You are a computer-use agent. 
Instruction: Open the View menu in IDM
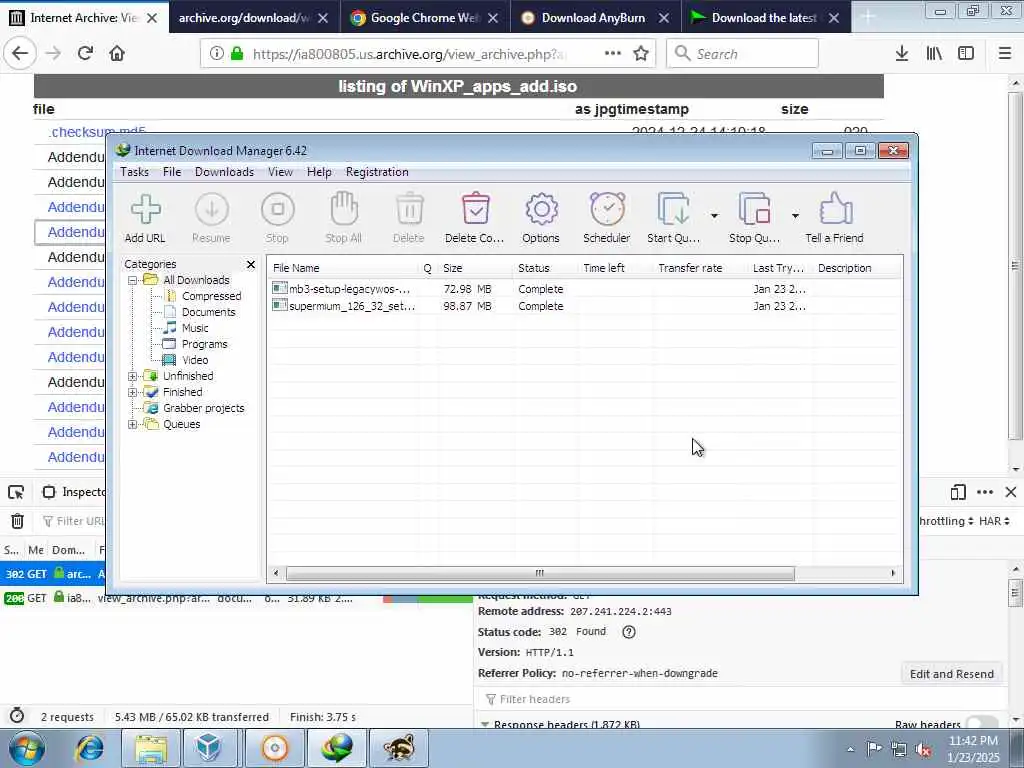click(280, 172)
